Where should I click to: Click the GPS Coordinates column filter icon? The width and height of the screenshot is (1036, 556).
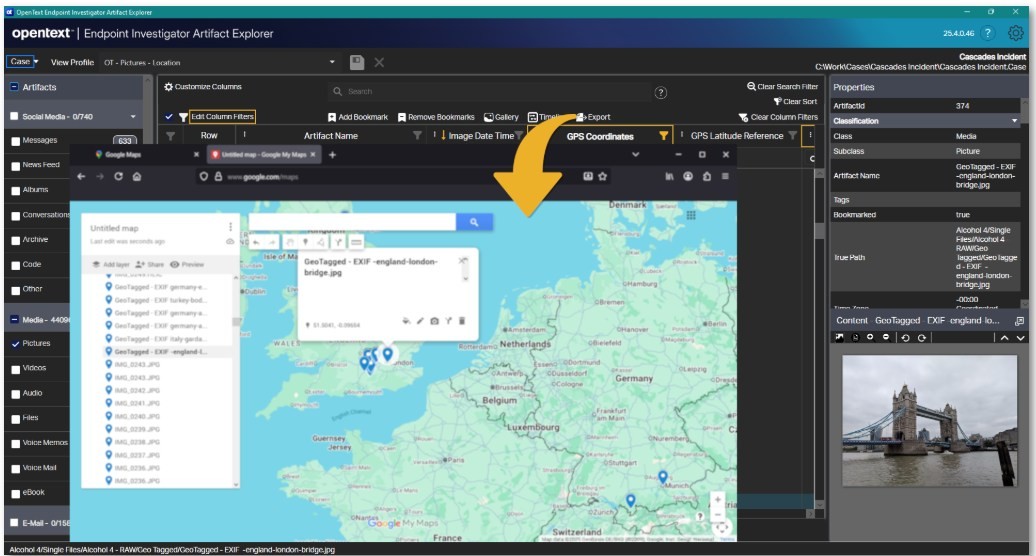coord(663,136)
